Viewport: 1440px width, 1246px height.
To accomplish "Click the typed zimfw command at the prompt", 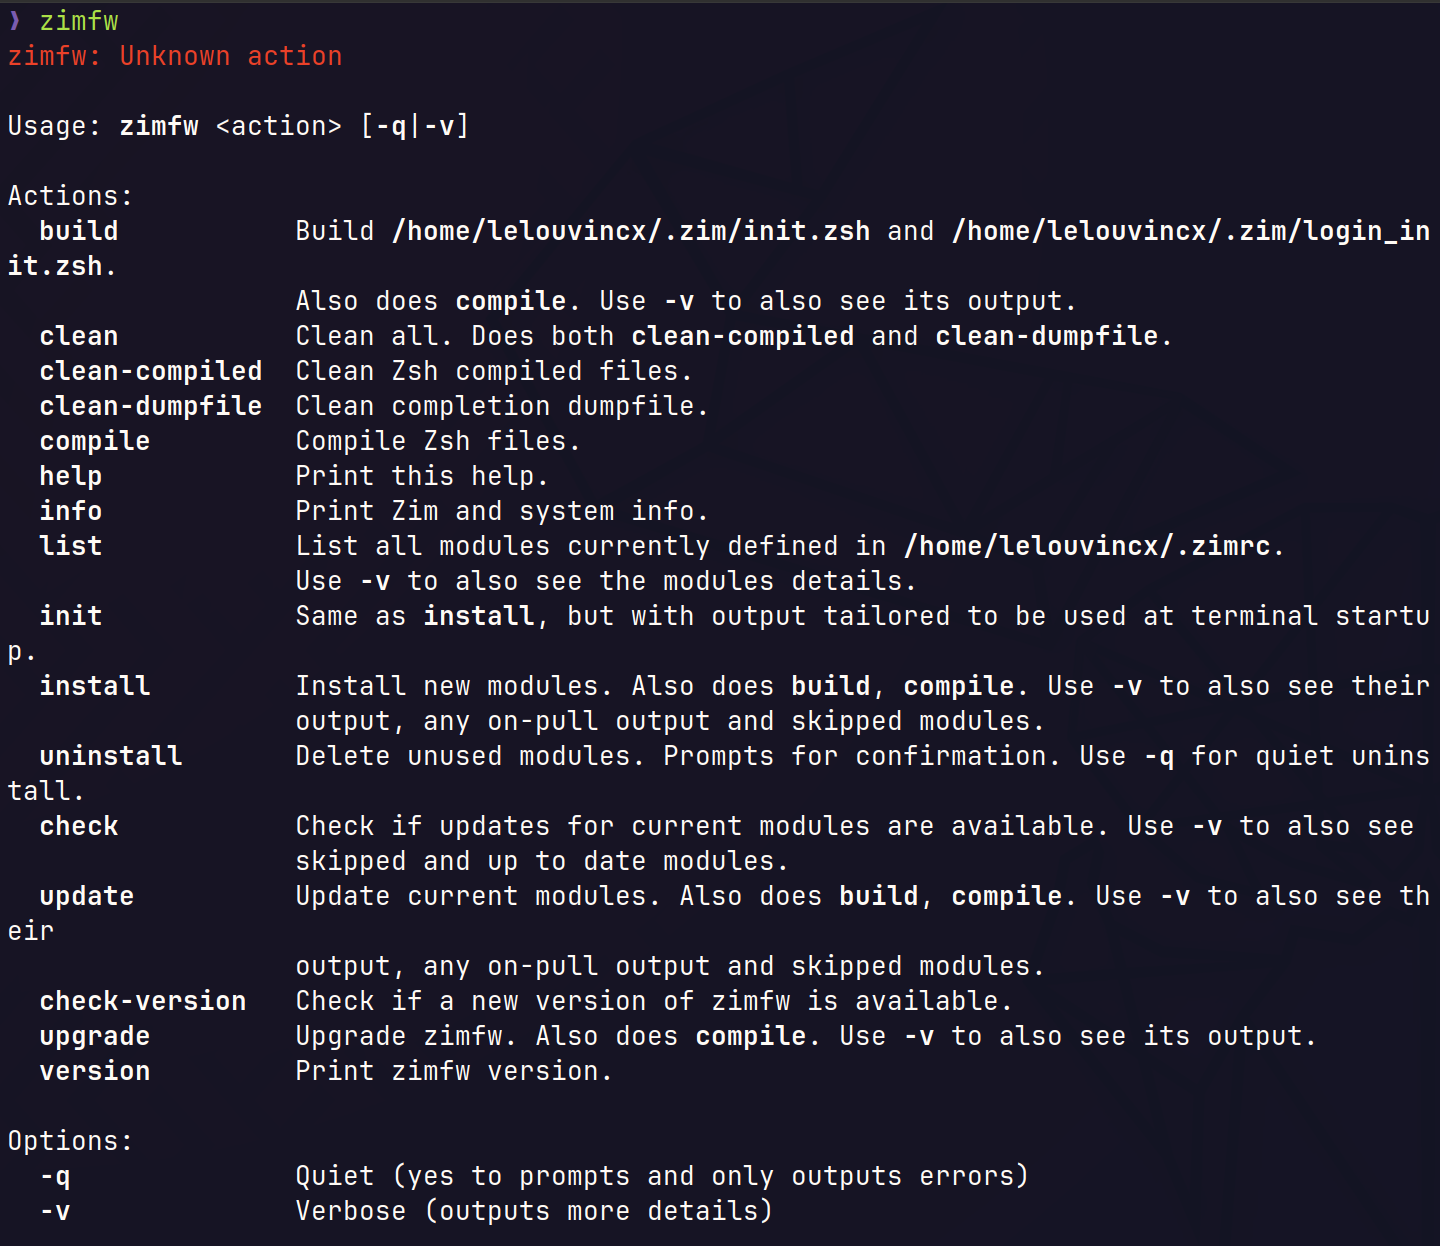I will [x=79, y=21].
